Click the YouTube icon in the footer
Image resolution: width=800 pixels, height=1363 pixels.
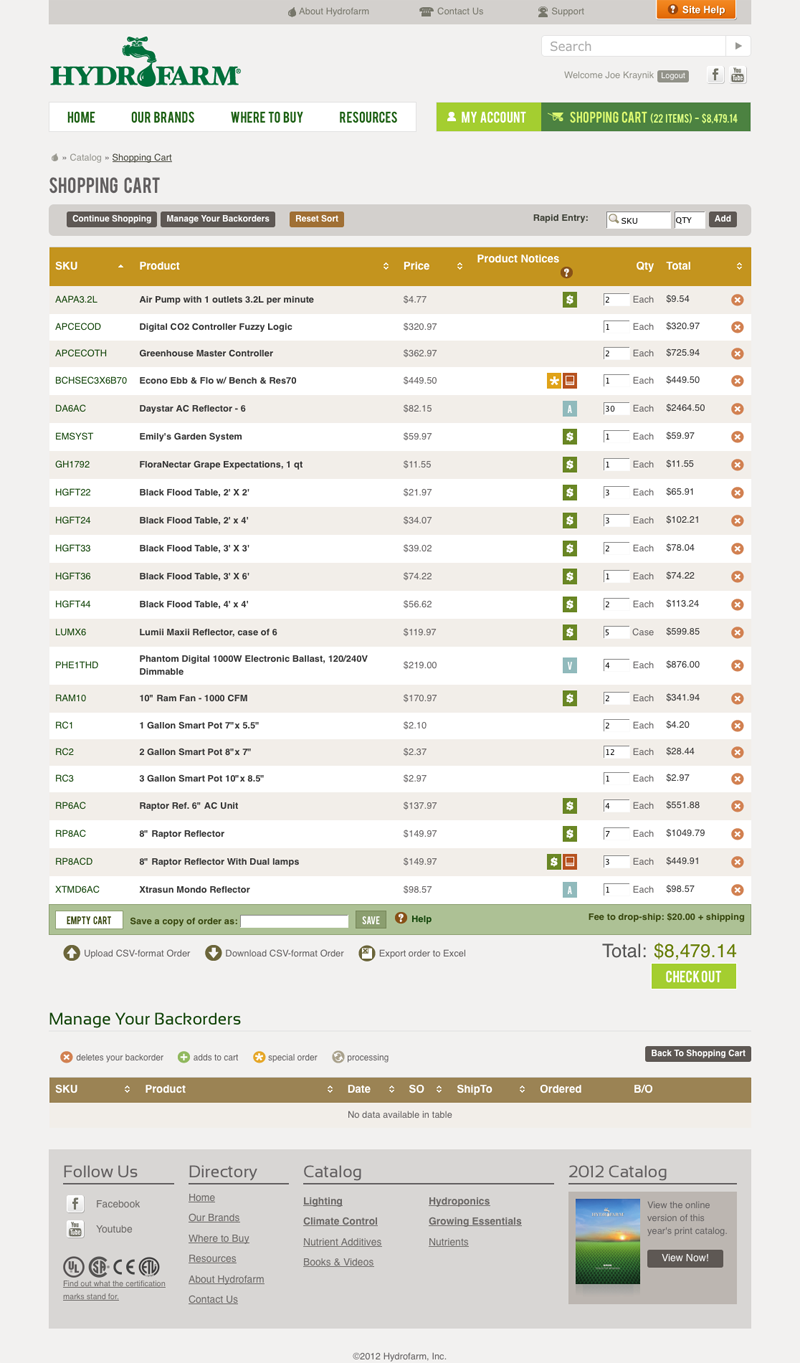[75, 1229]
